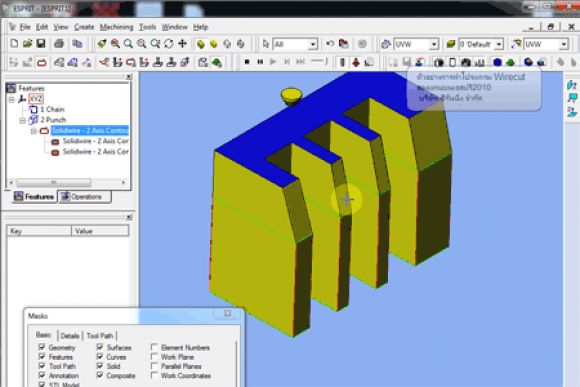Click the Save disk icon
580x387 pixels.
41,44
